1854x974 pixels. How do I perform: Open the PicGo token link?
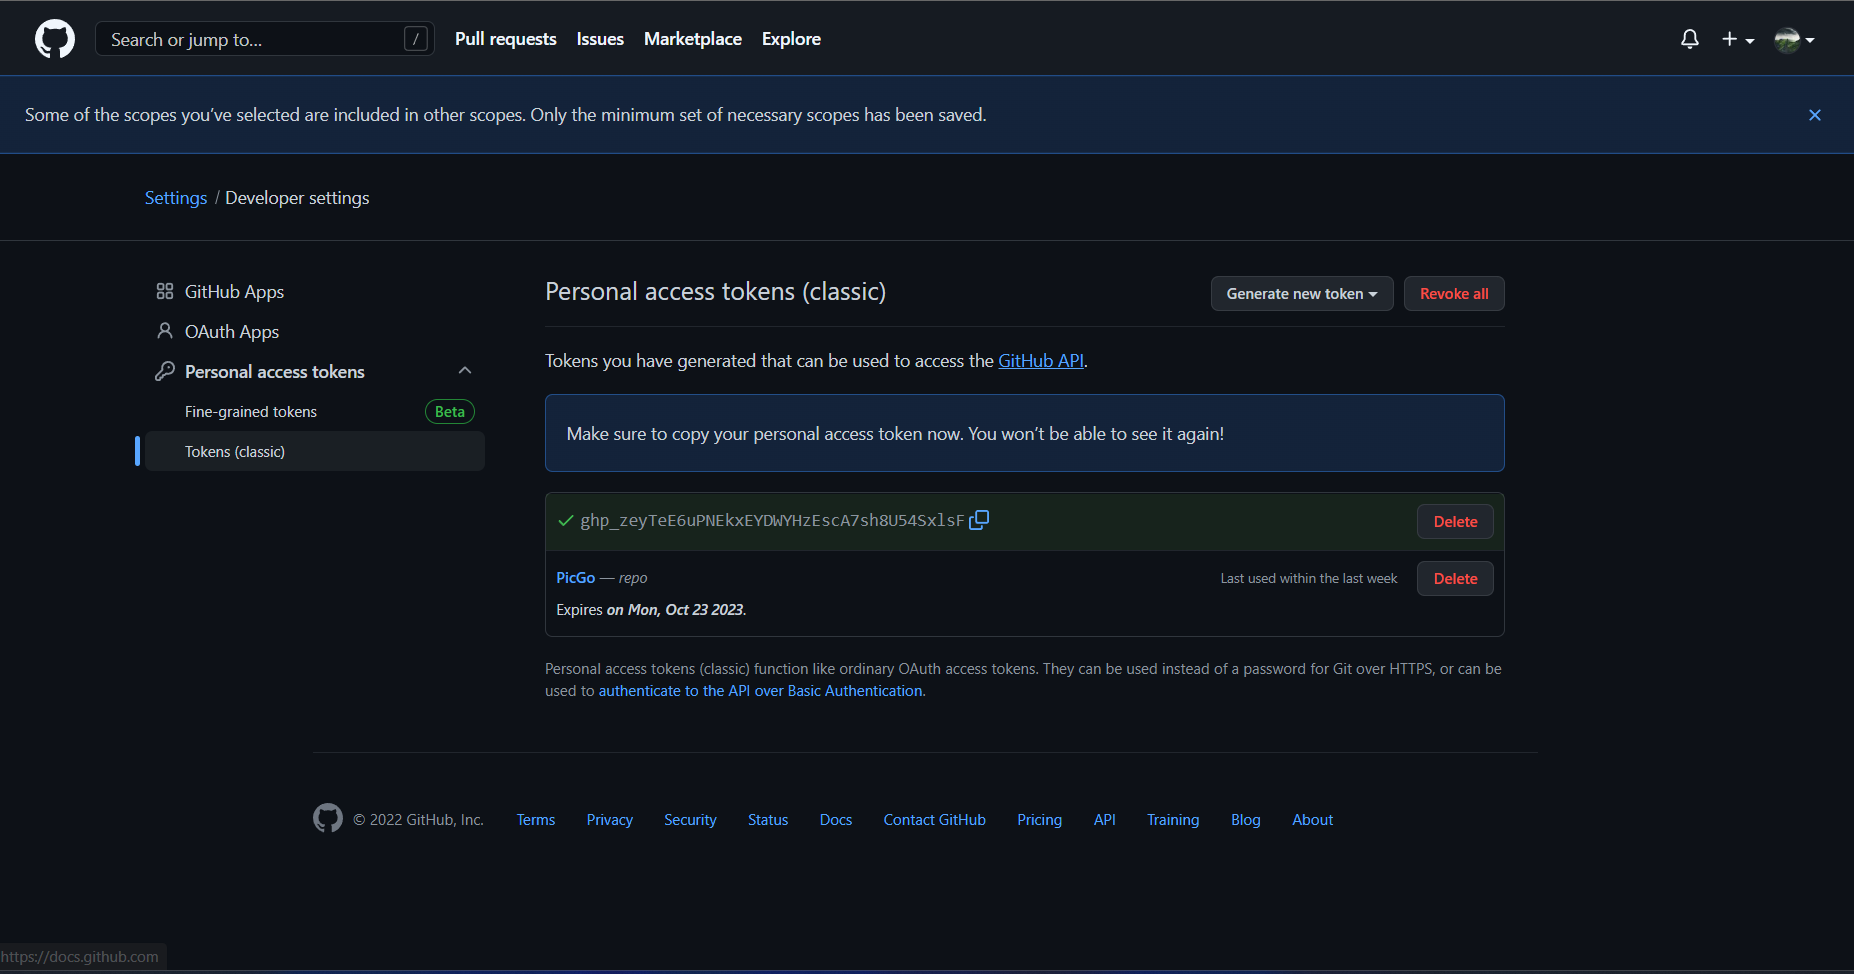click(x=575, y=578)
